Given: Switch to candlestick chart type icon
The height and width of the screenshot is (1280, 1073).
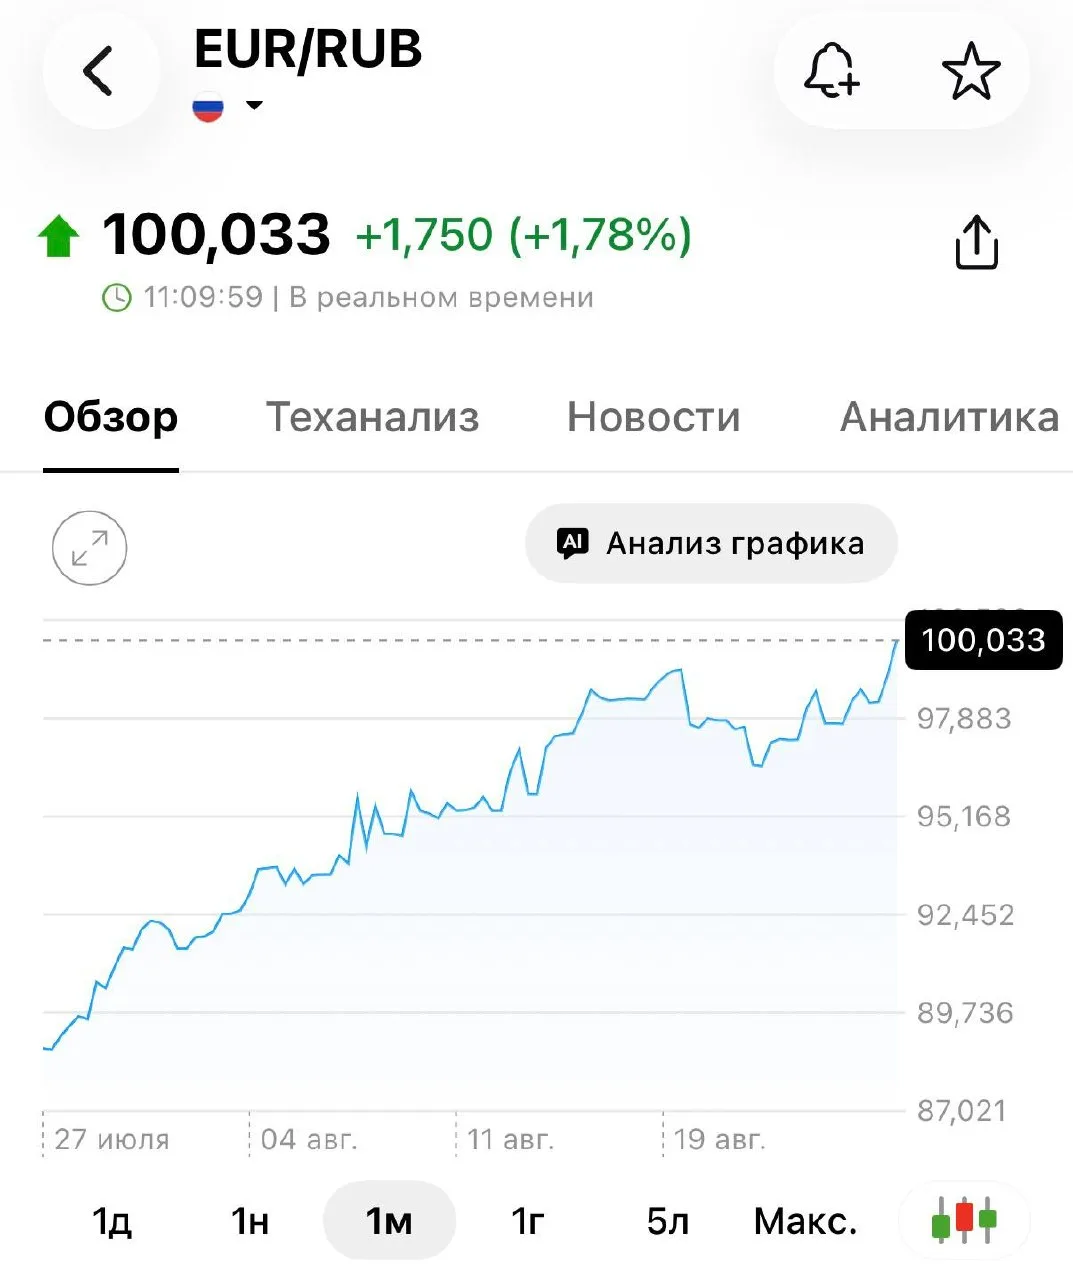Looking at the screenshot, I should coord(964,1220).
